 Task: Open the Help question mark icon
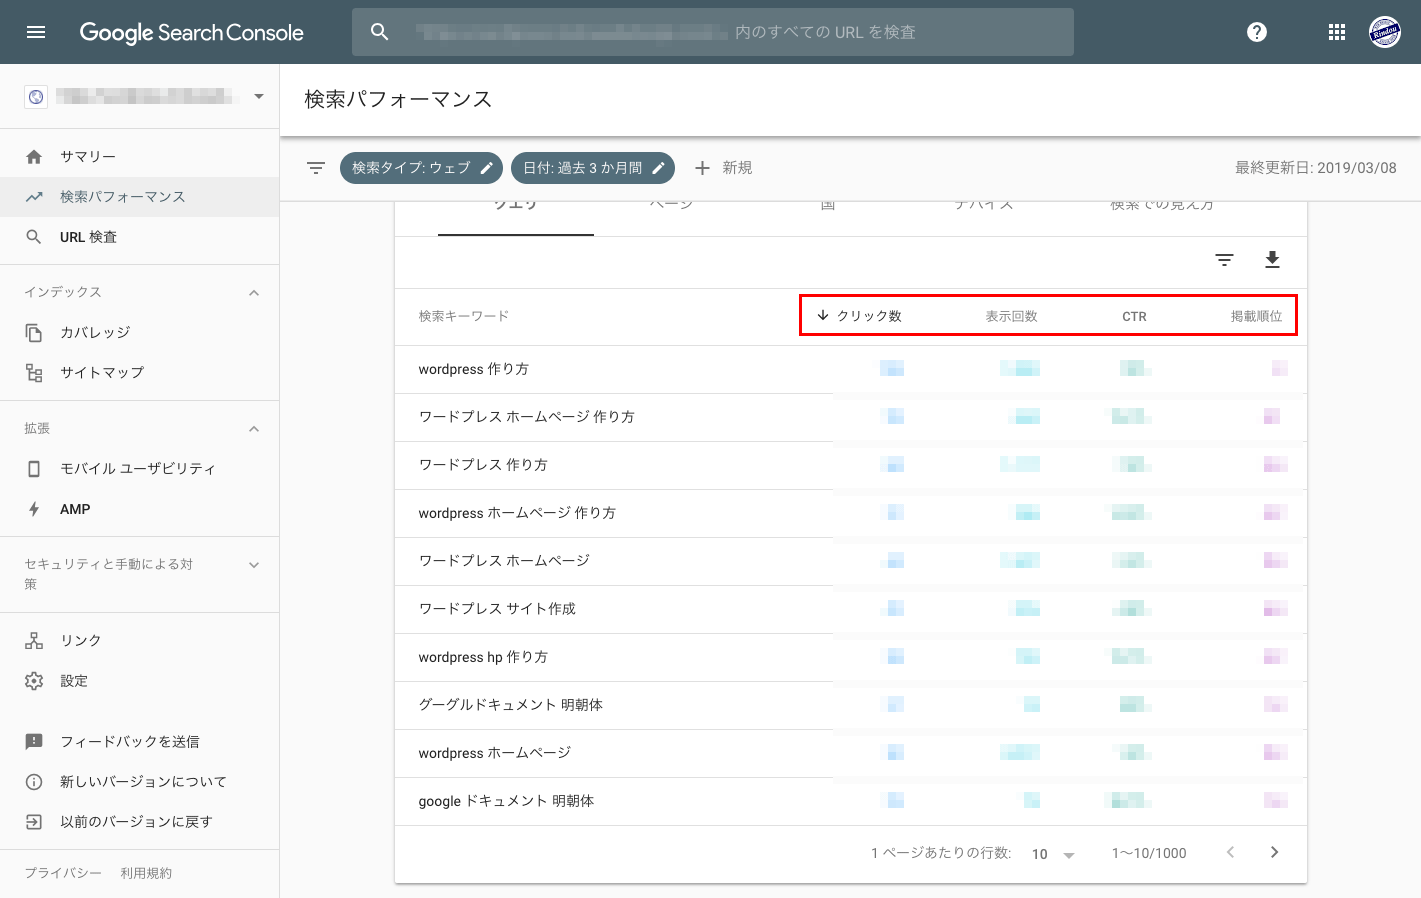click(1257, 32)
